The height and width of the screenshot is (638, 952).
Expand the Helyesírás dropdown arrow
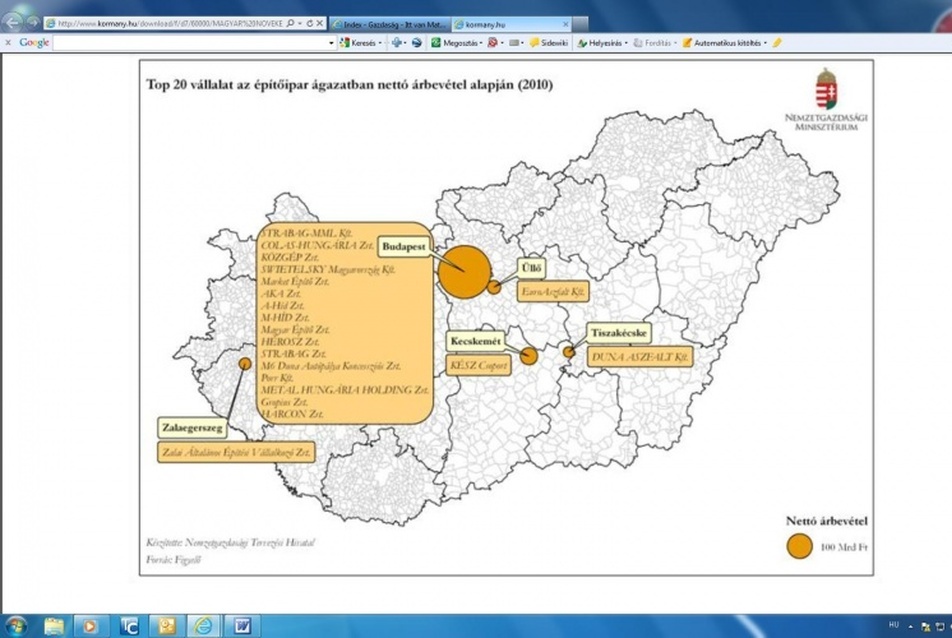(627, 43)
